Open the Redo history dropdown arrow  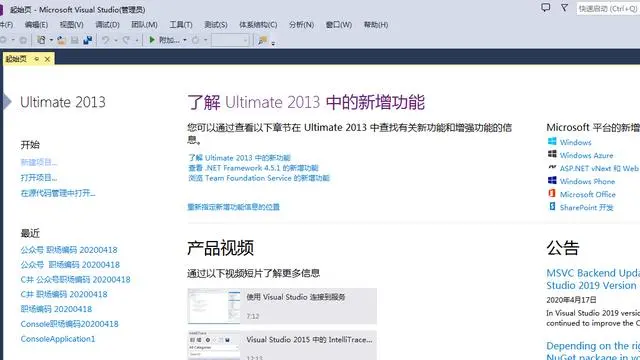pyautogui.click(x=136, y=40)
